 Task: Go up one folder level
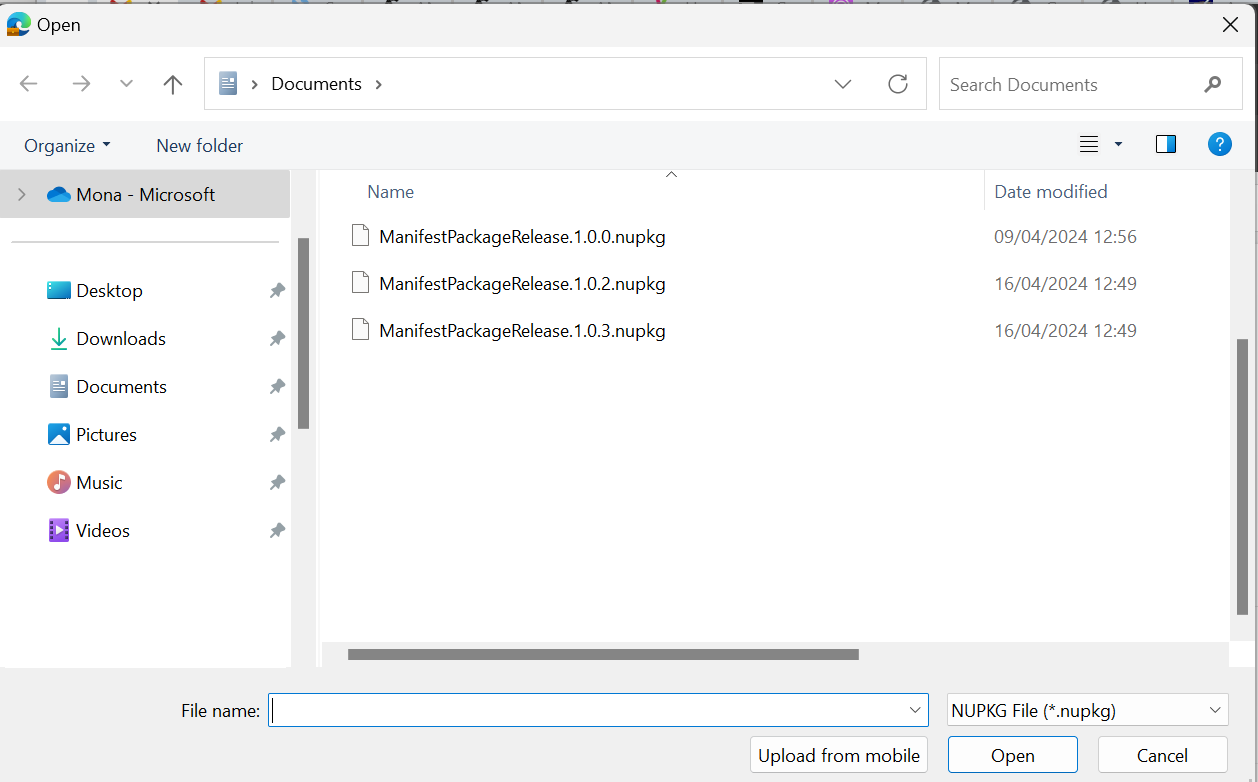point(172,84)
